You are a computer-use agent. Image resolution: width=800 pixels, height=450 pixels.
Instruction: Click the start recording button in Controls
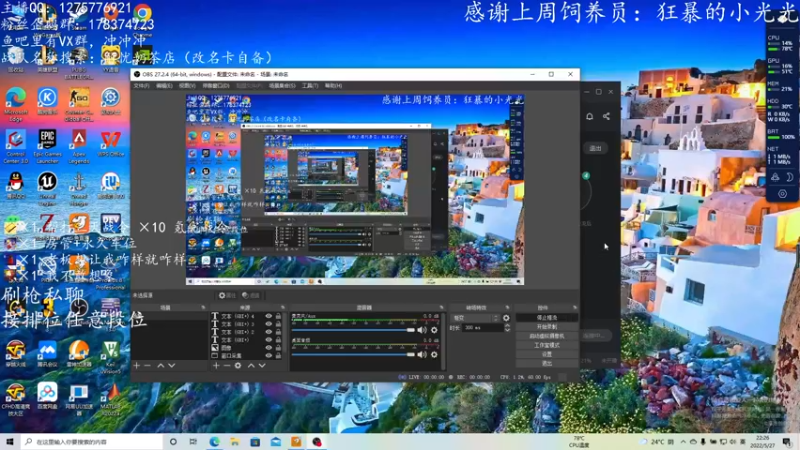(x=546, y=327)
